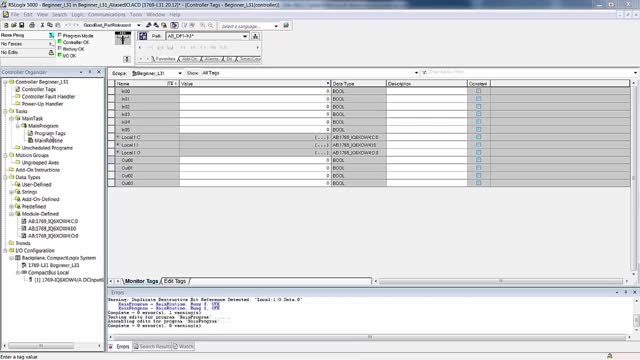Click the Cut toolbar icon
This screenshot has width=640, height=360.
(42, 25)
